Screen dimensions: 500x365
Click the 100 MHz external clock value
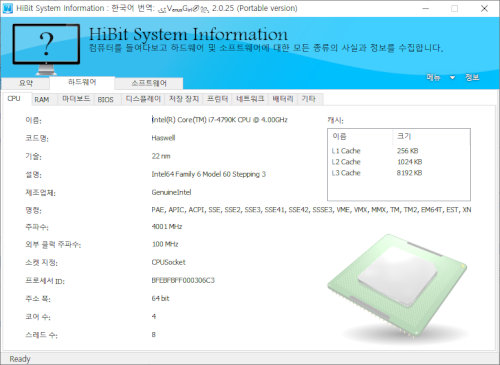(x=165, y=244)
